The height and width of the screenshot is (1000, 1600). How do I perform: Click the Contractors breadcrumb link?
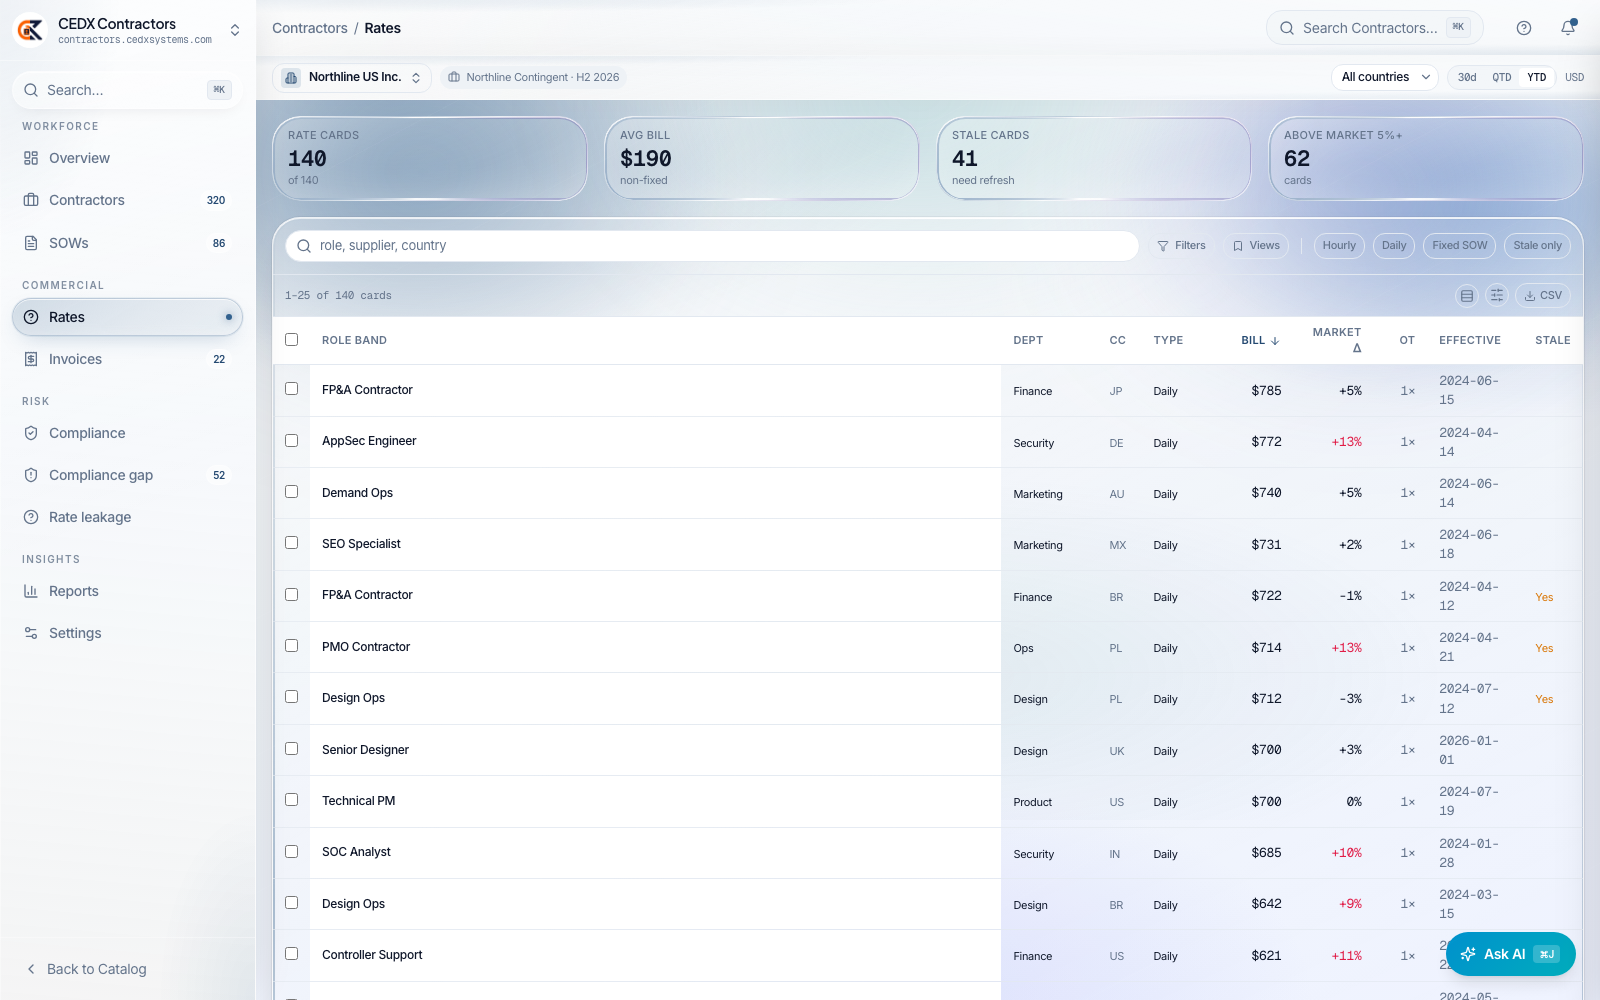pos(310,28)
